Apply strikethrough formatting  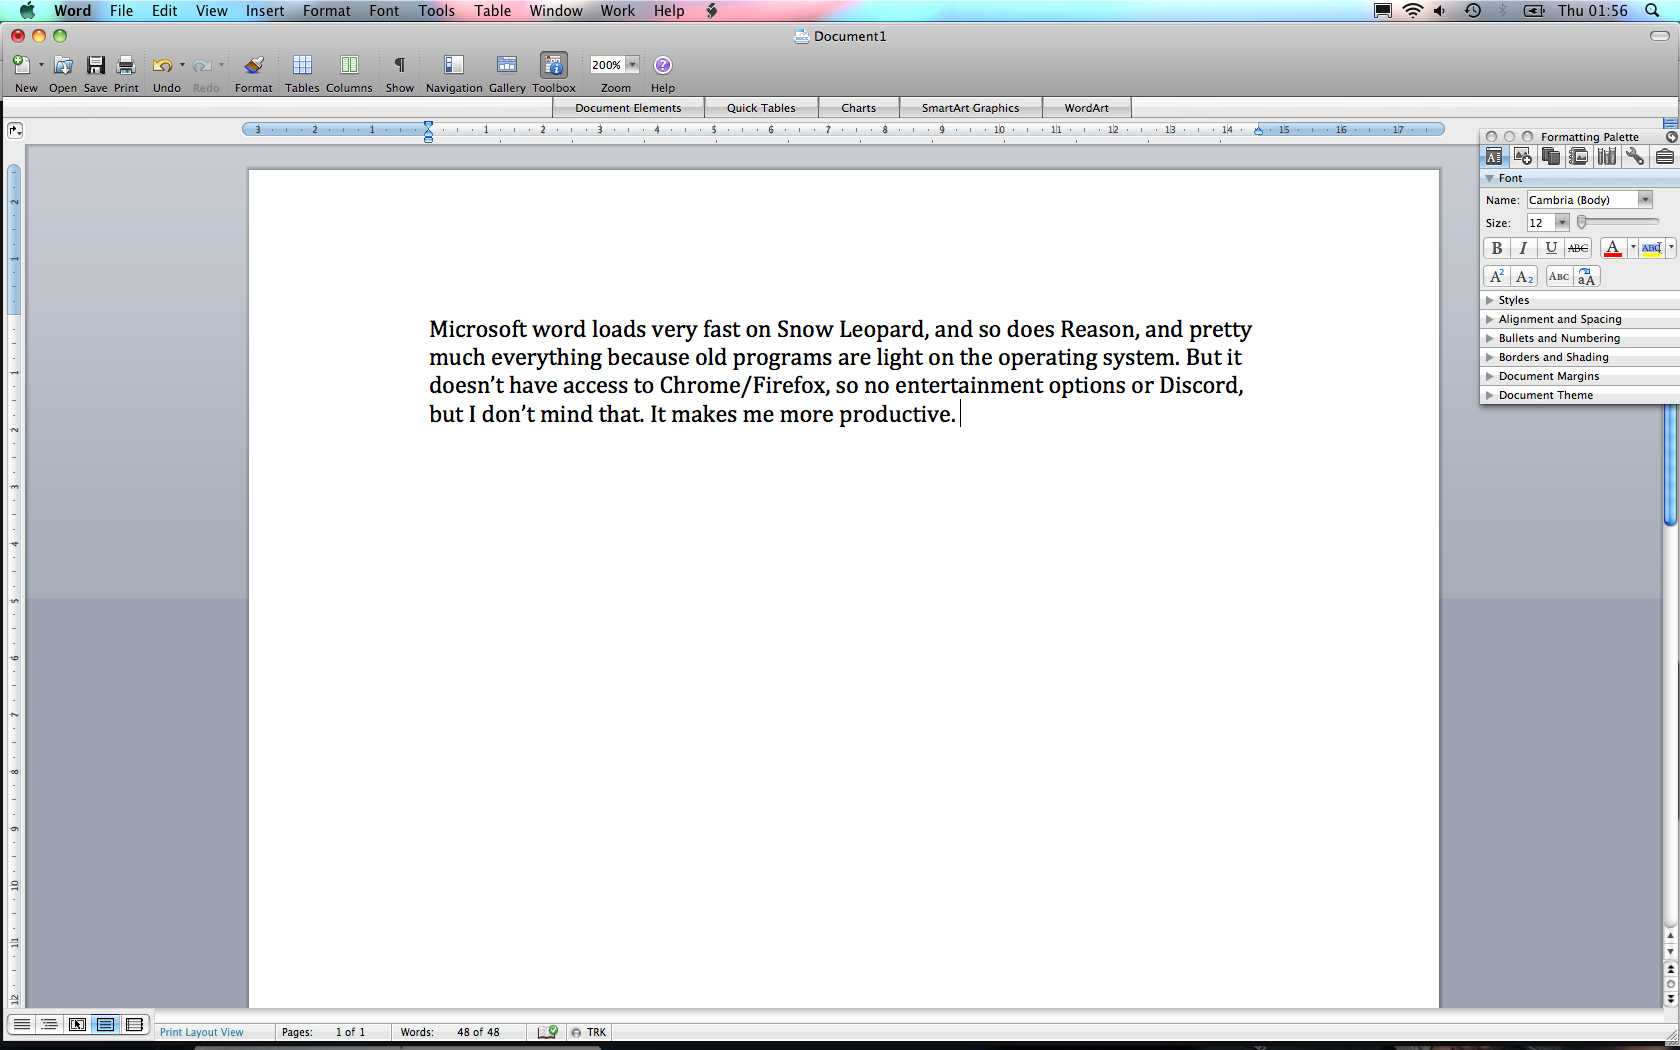pos(1578,248)
